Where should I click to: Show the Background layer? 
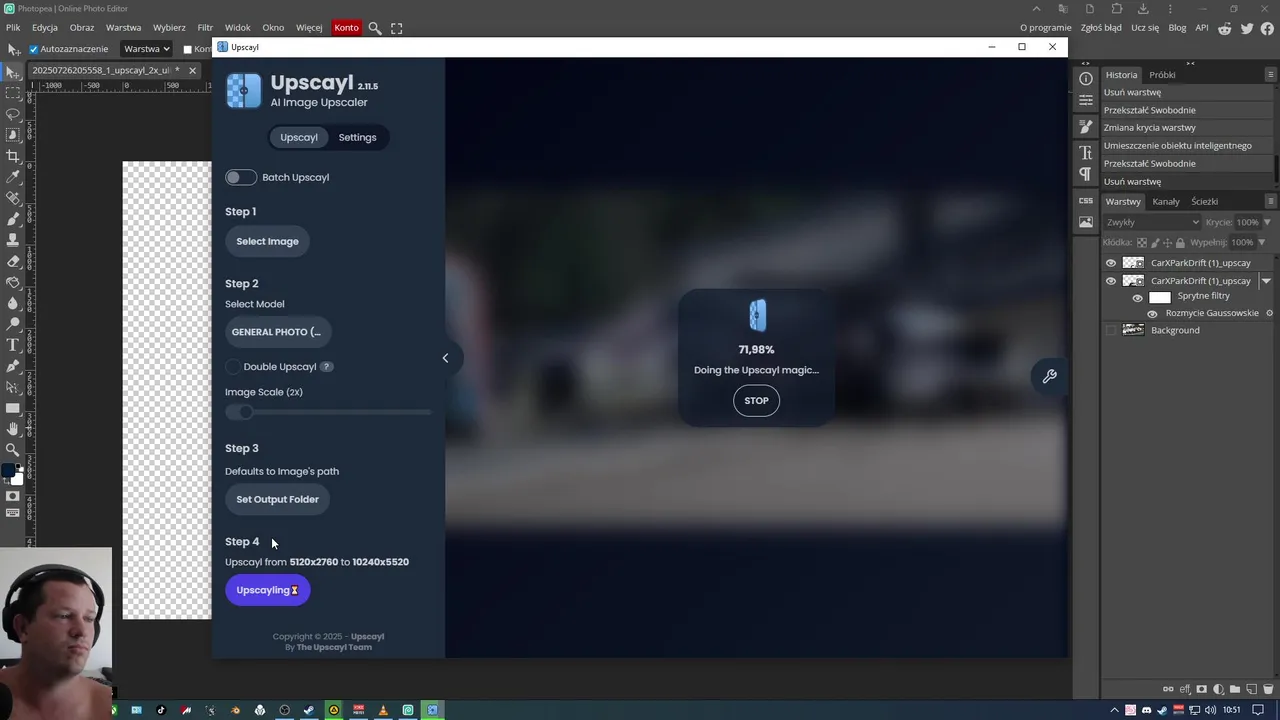pos(1111,330)
